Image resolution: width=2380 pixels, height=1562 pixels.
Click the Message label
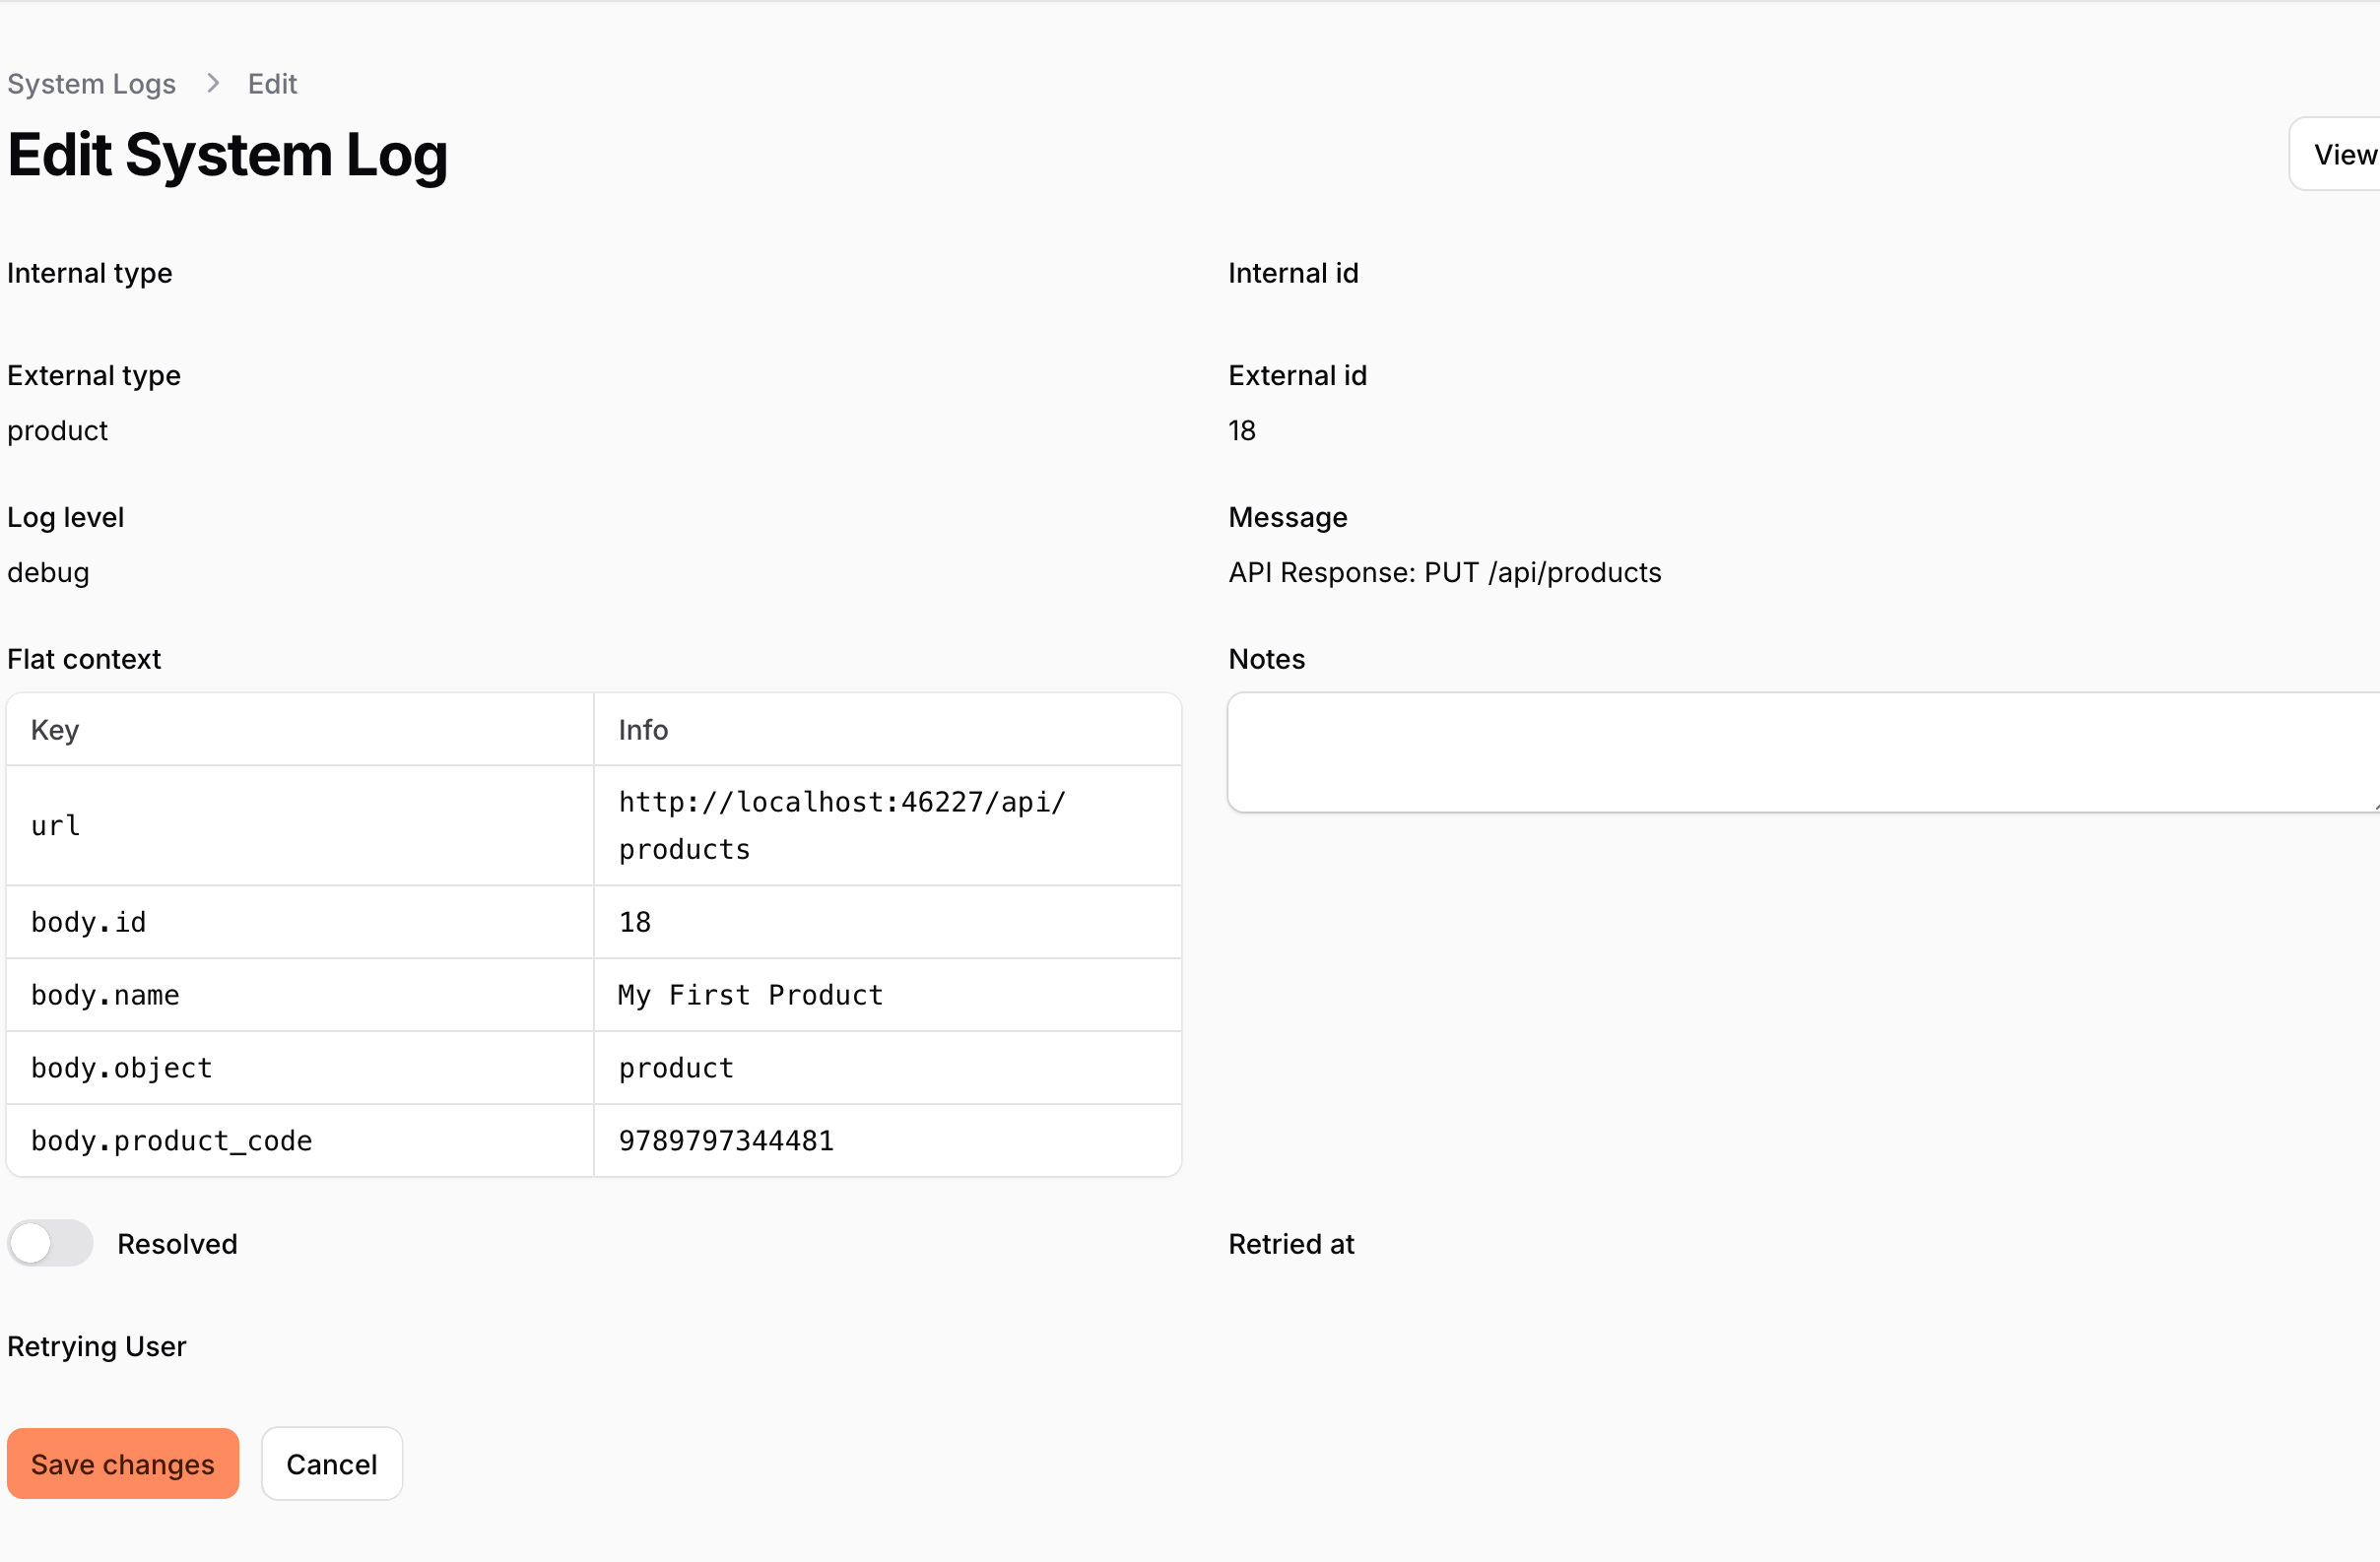(1287, 517)
